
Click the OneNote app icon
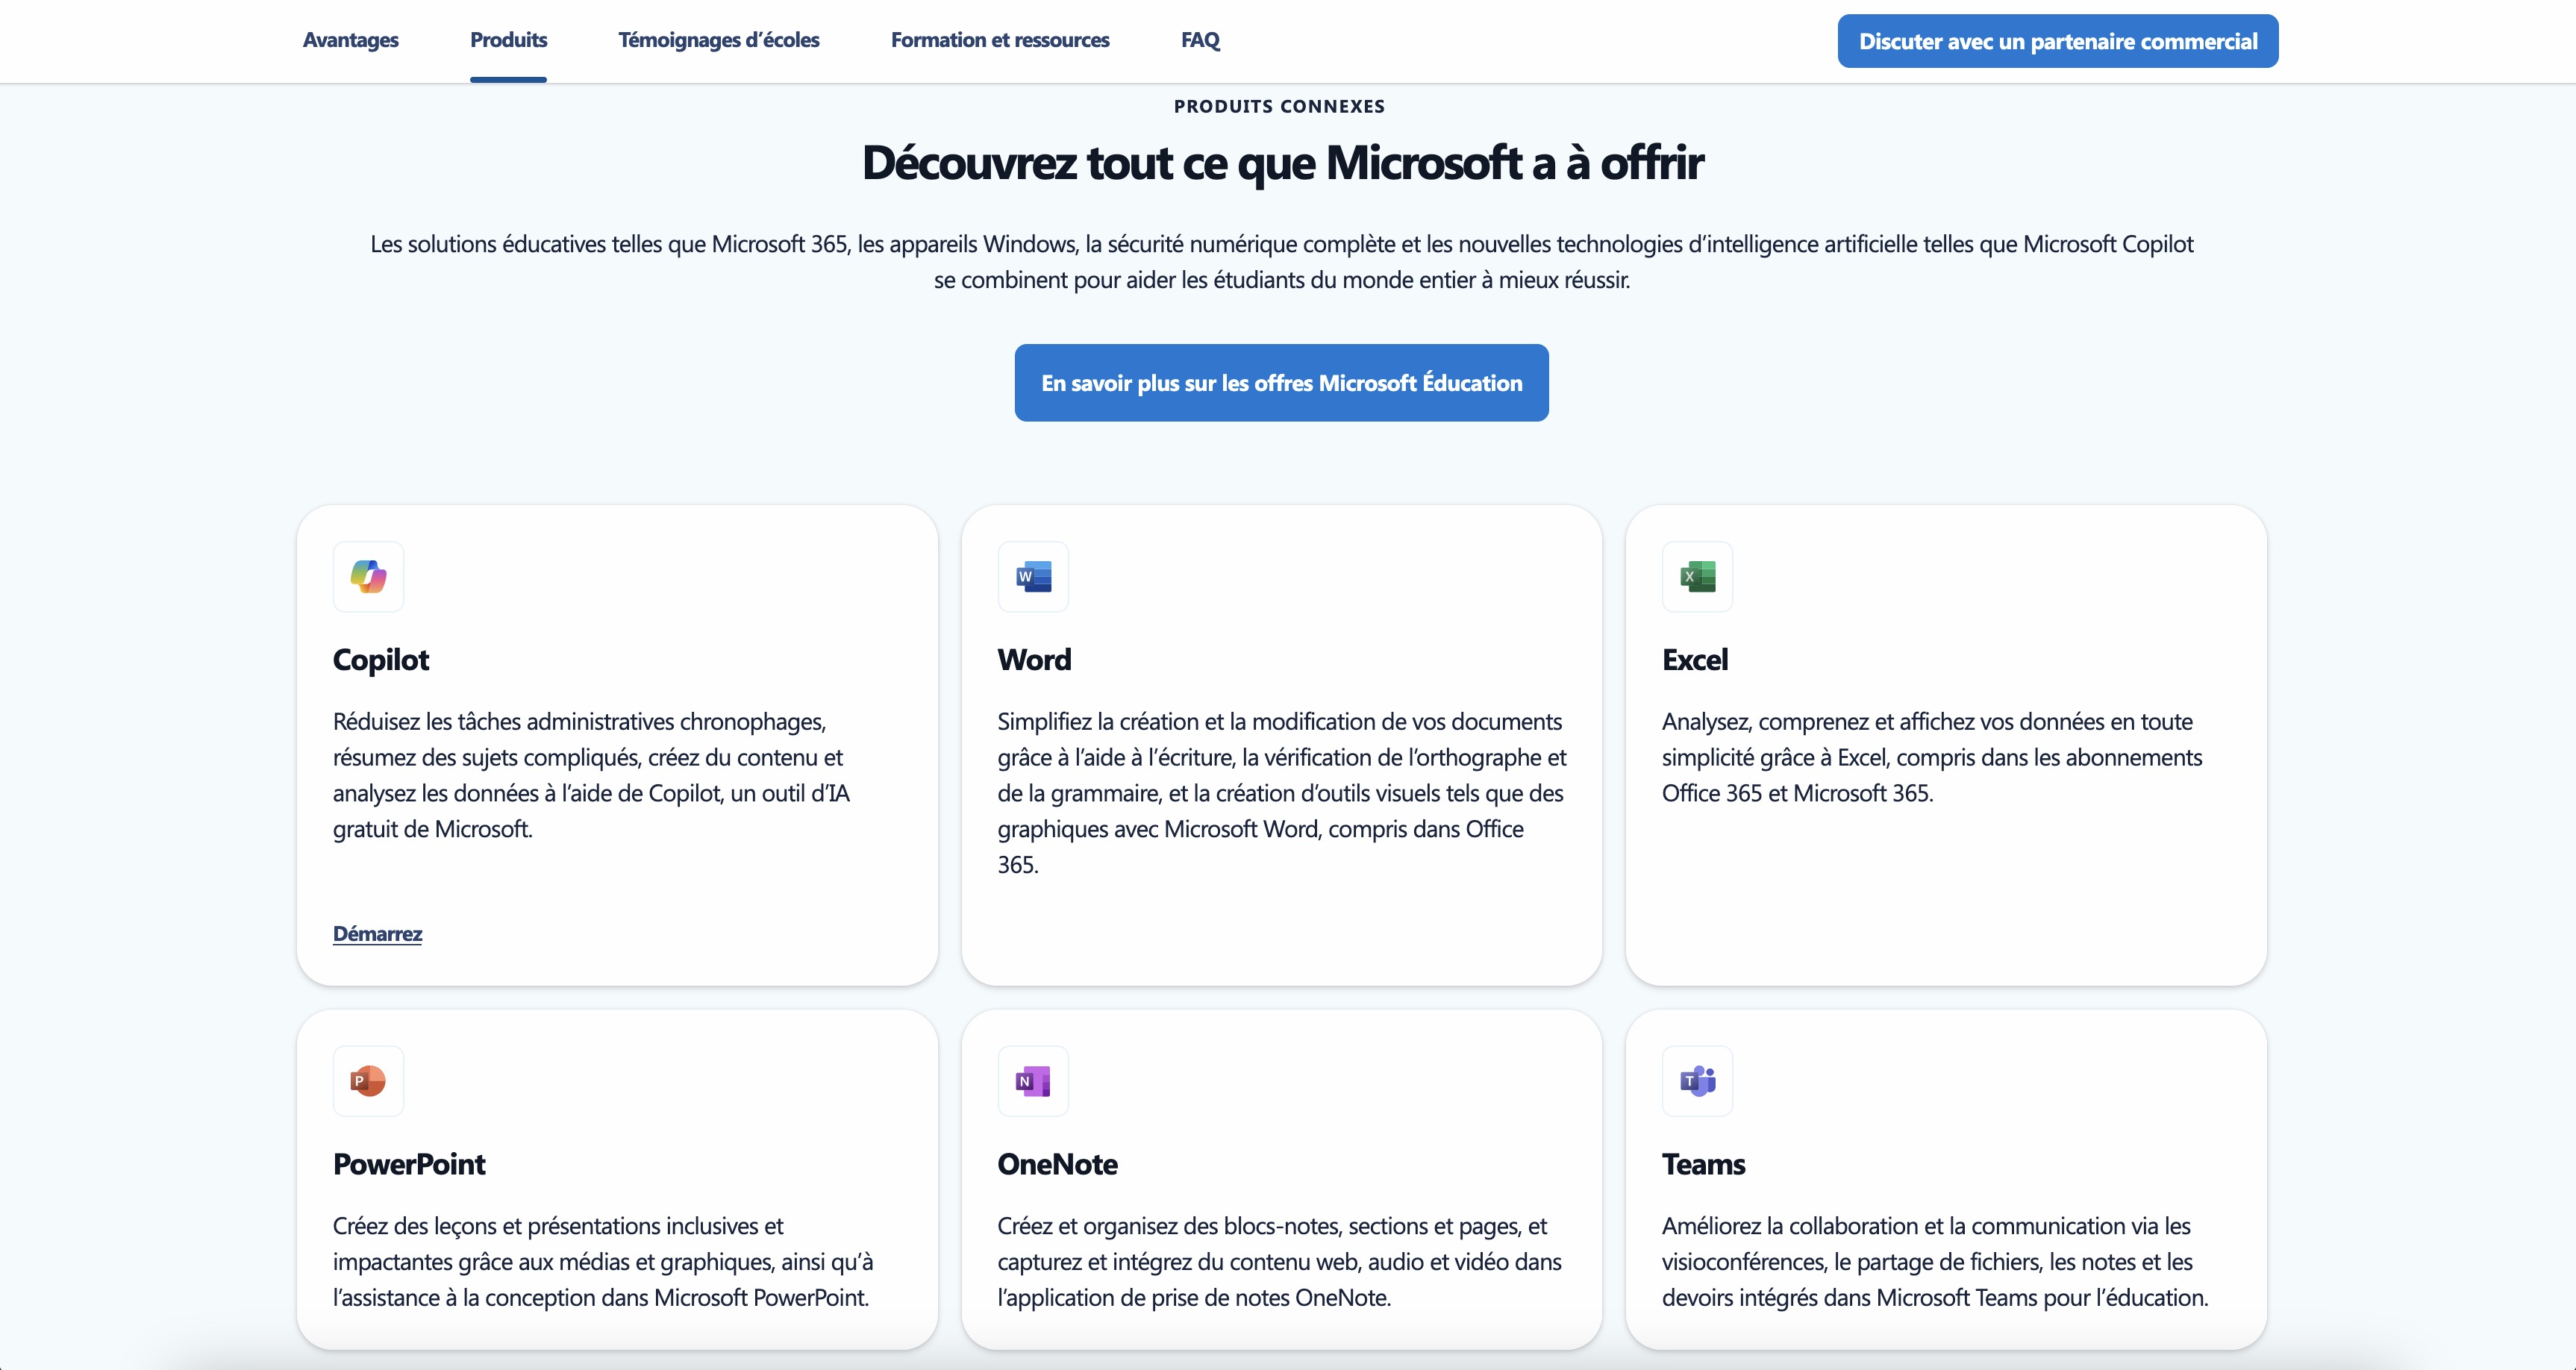(x=1033, y=1081)
